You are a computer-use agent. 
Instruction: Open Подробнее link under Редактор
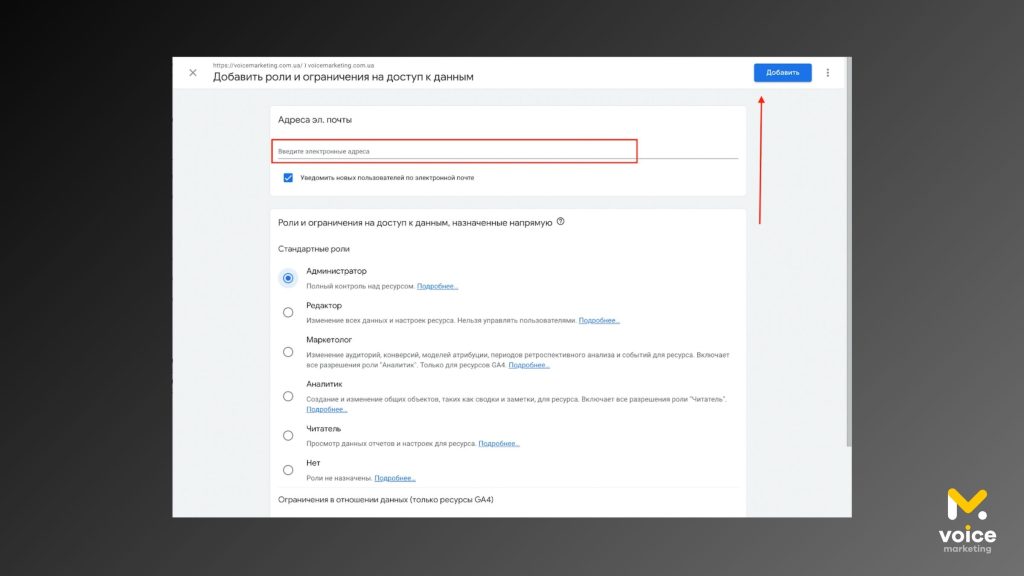(599, 321)
